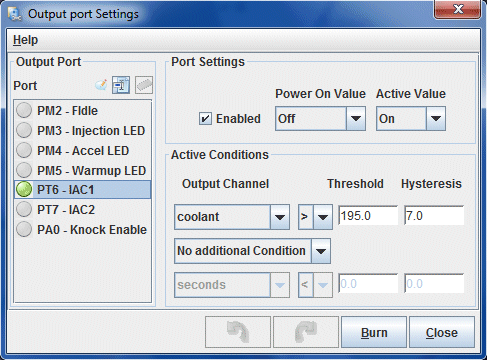Click the grayed chip icon near Port label
Viewport: 487px width, 360px height.
(144, 85)
